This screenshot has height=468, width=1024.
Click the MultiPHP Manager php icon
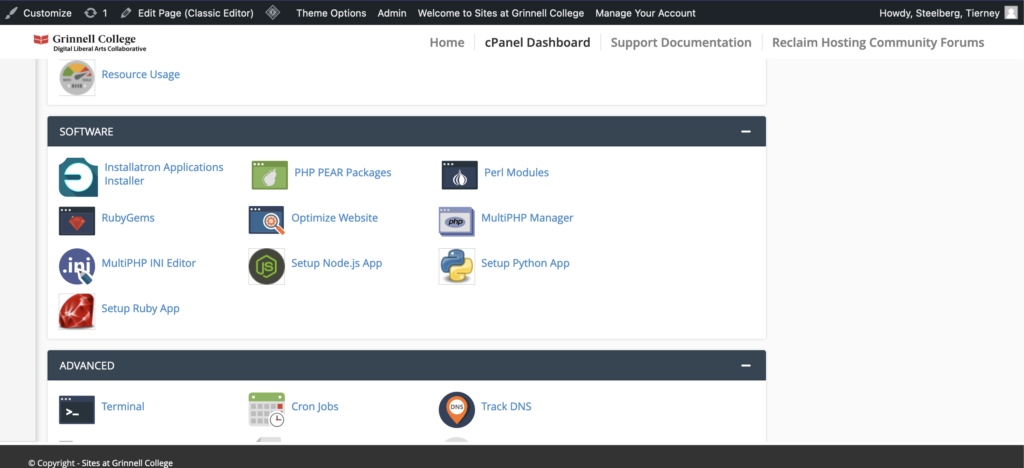coord(456,221)
